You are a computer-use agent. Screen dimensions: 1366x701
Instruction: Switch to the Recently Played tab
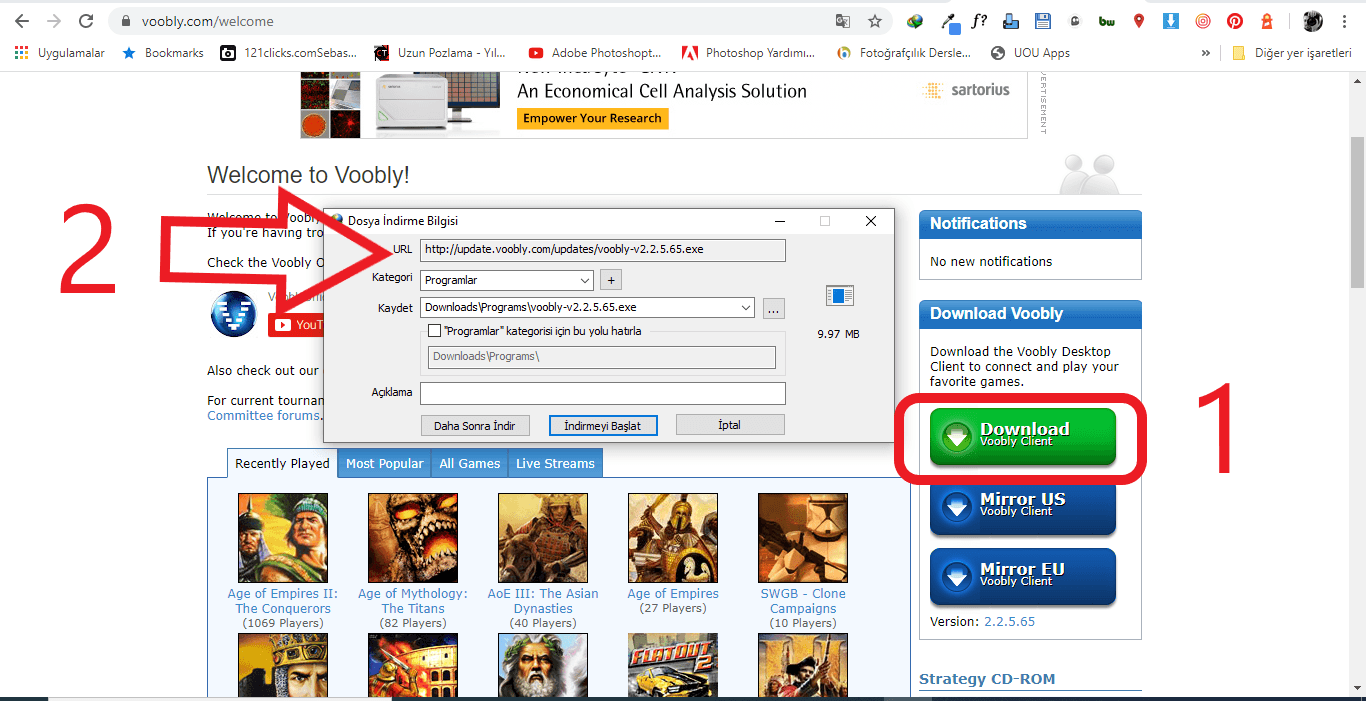pyautogui.click(x=282, y=463)
